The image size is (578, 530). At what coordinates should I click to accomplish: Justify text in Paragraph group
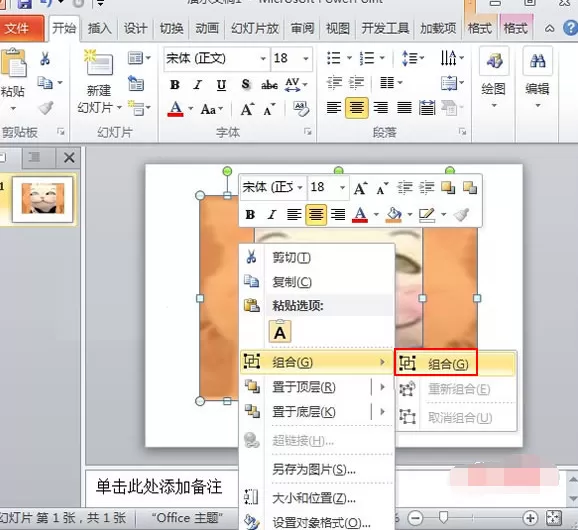(x=404, y=108)
